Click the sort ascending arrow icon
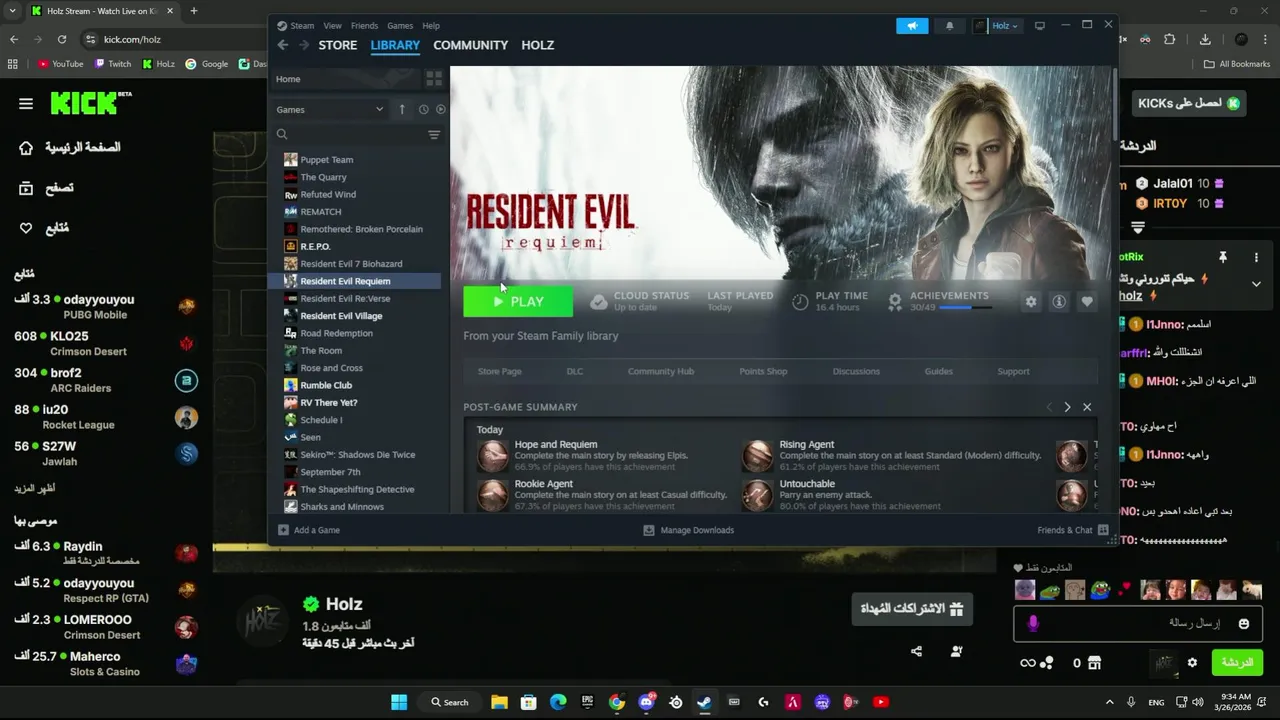1280x720 pixels. click(402, 109)
